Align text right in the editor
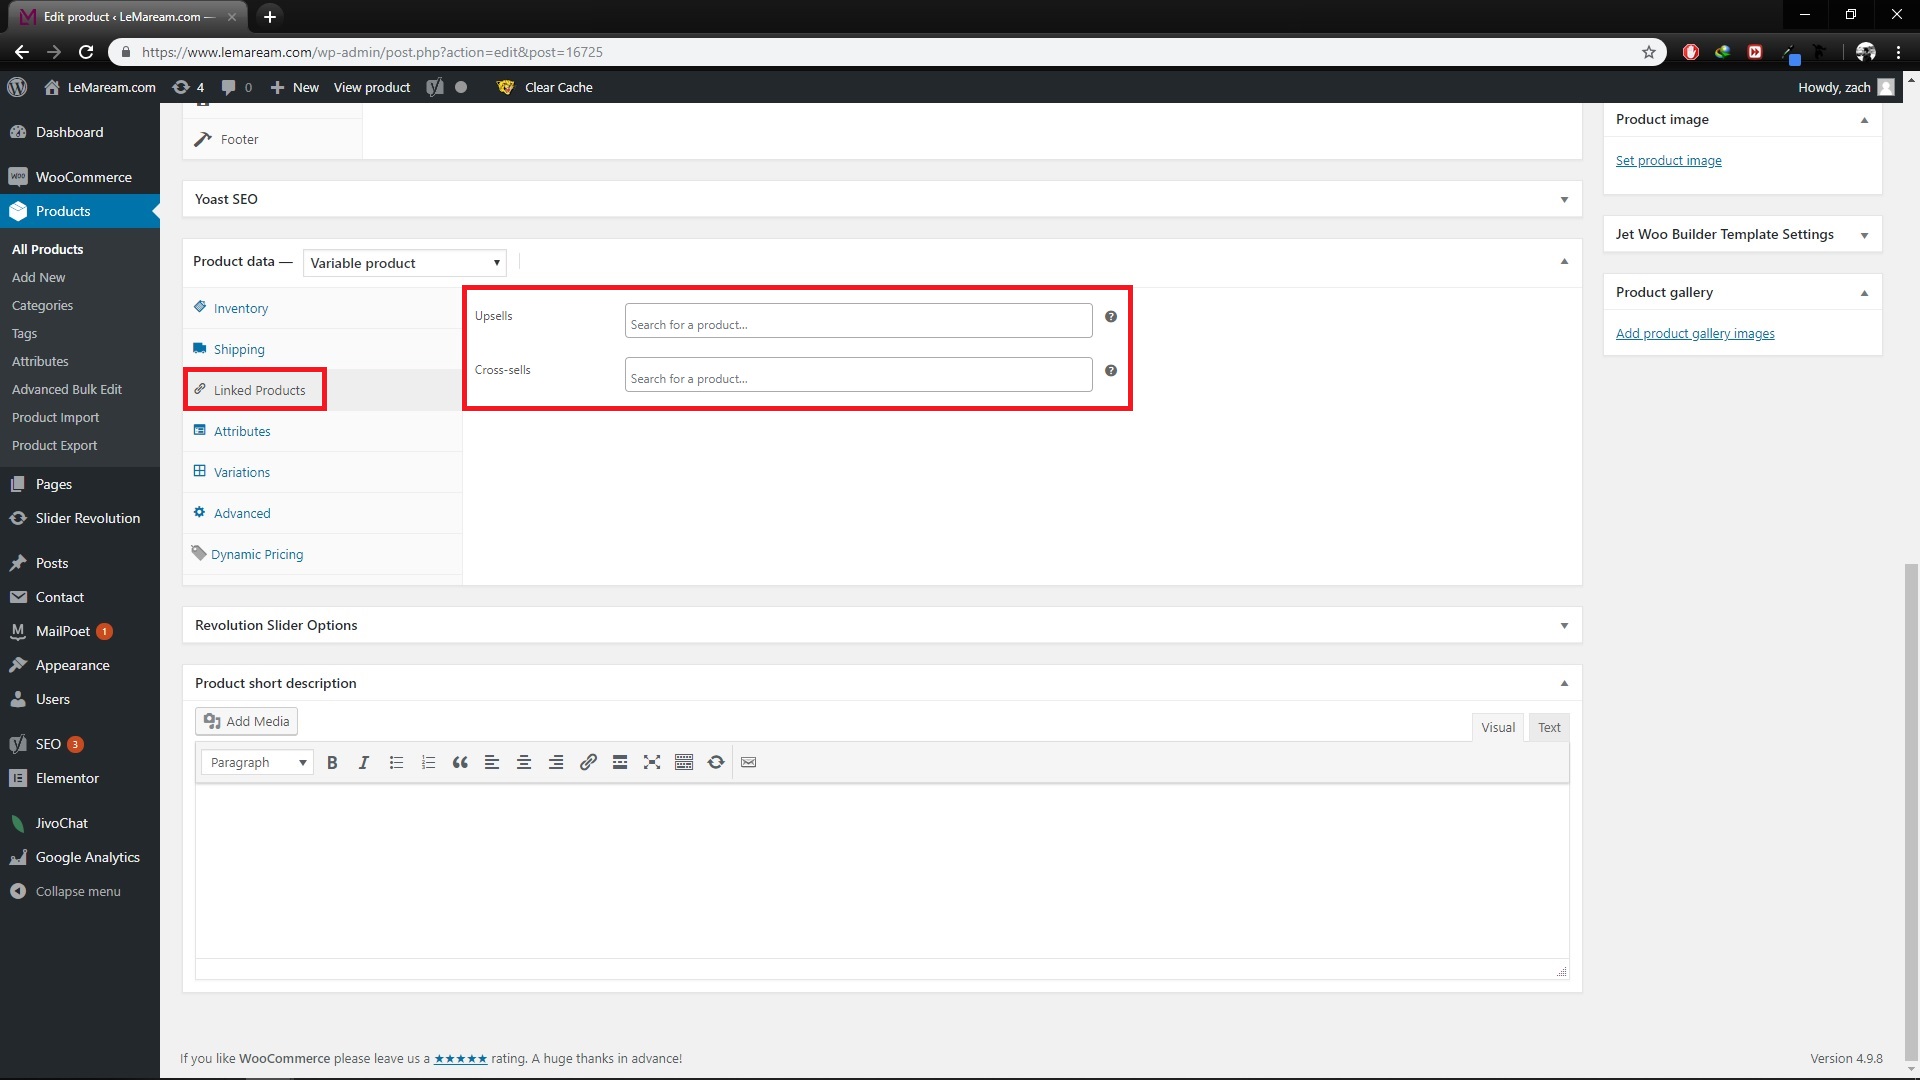This screenshot has height=1080, width=1920. coord(556,762)
